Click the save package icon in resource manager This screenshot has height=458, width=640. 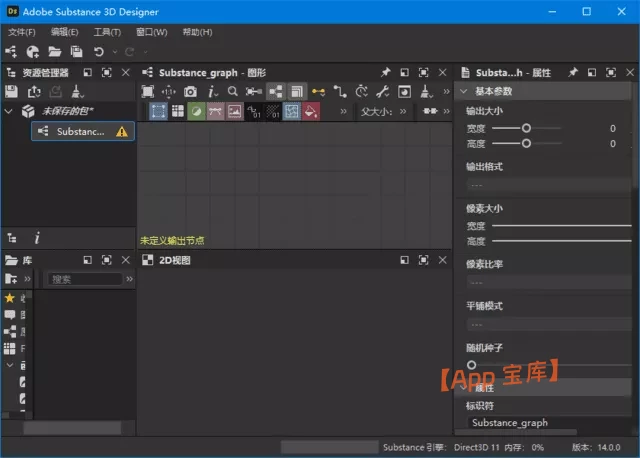12,92
